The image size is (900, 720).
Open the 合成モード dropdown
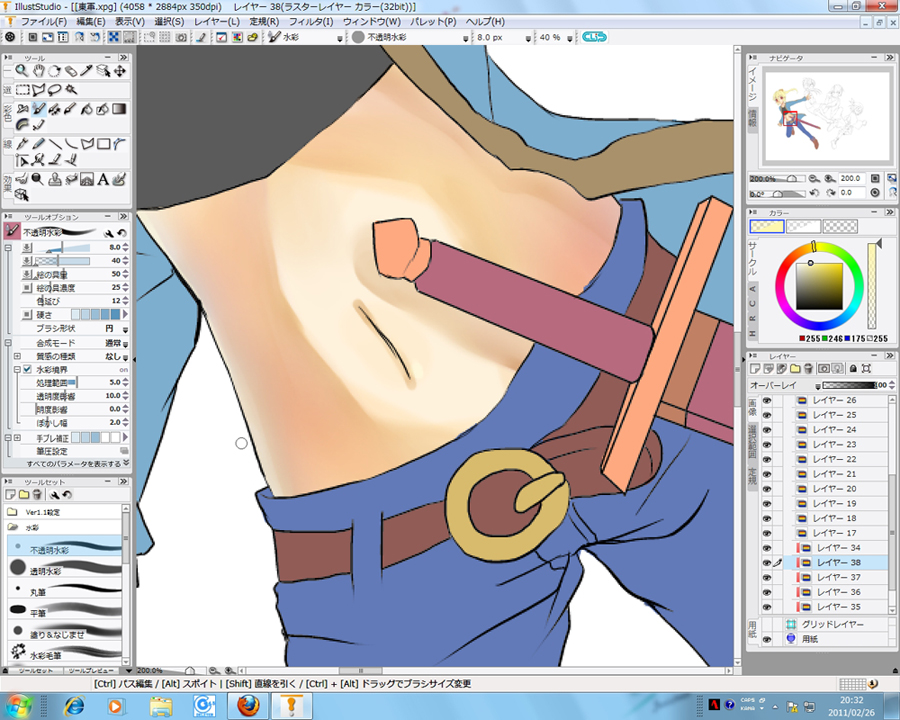tap(125, 343)
